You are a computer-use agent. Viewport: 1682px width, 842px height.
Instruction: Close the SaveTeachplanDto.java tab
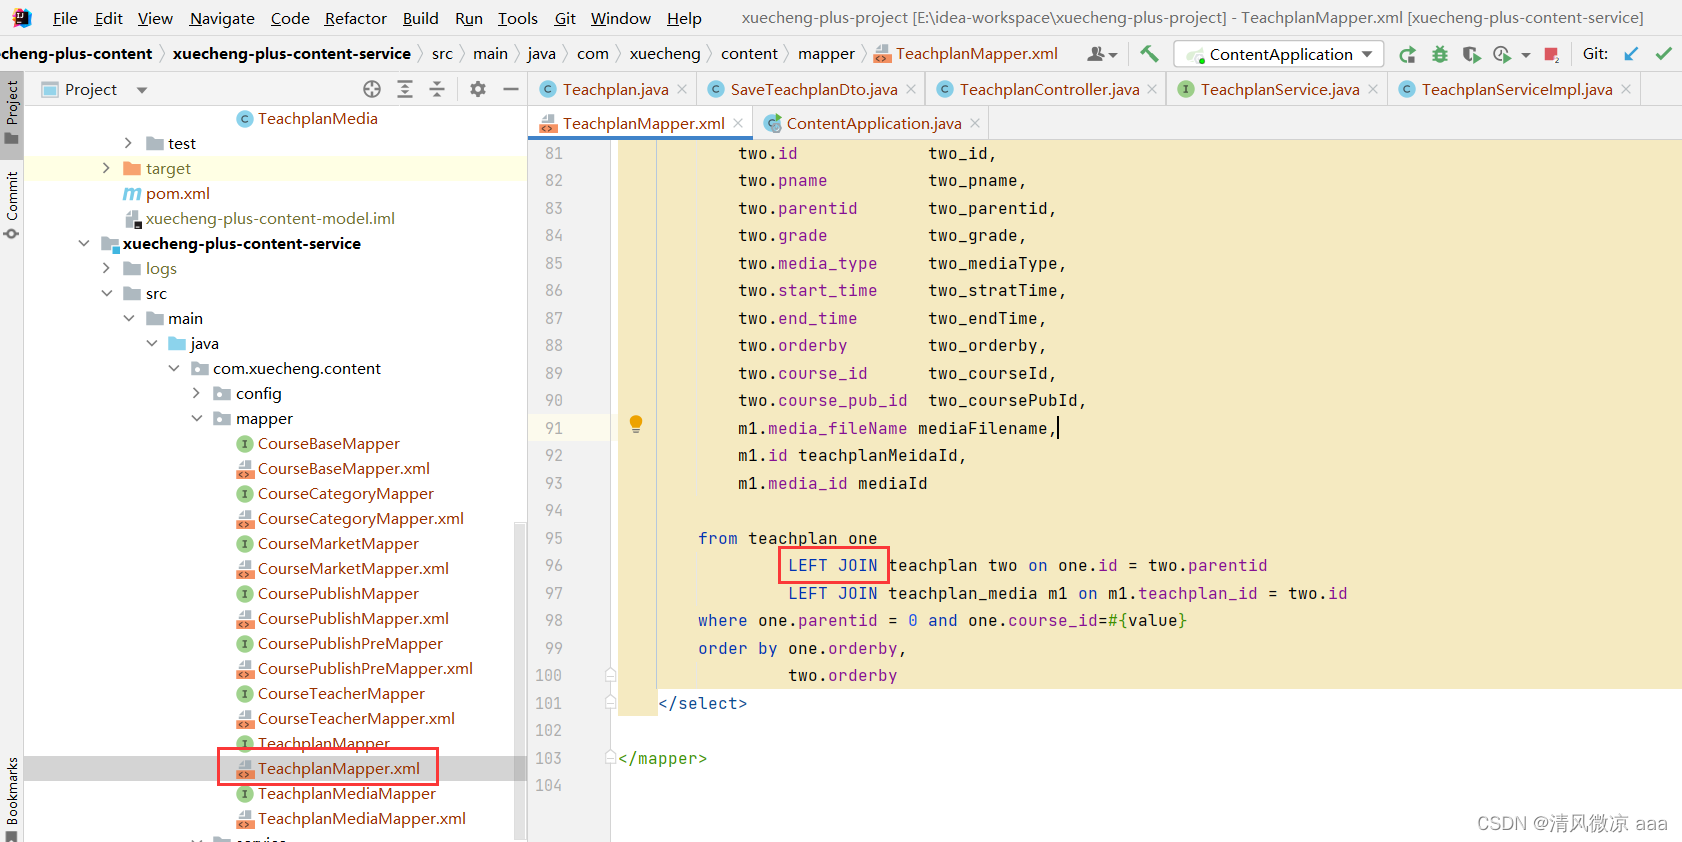[x=911, y=89]
